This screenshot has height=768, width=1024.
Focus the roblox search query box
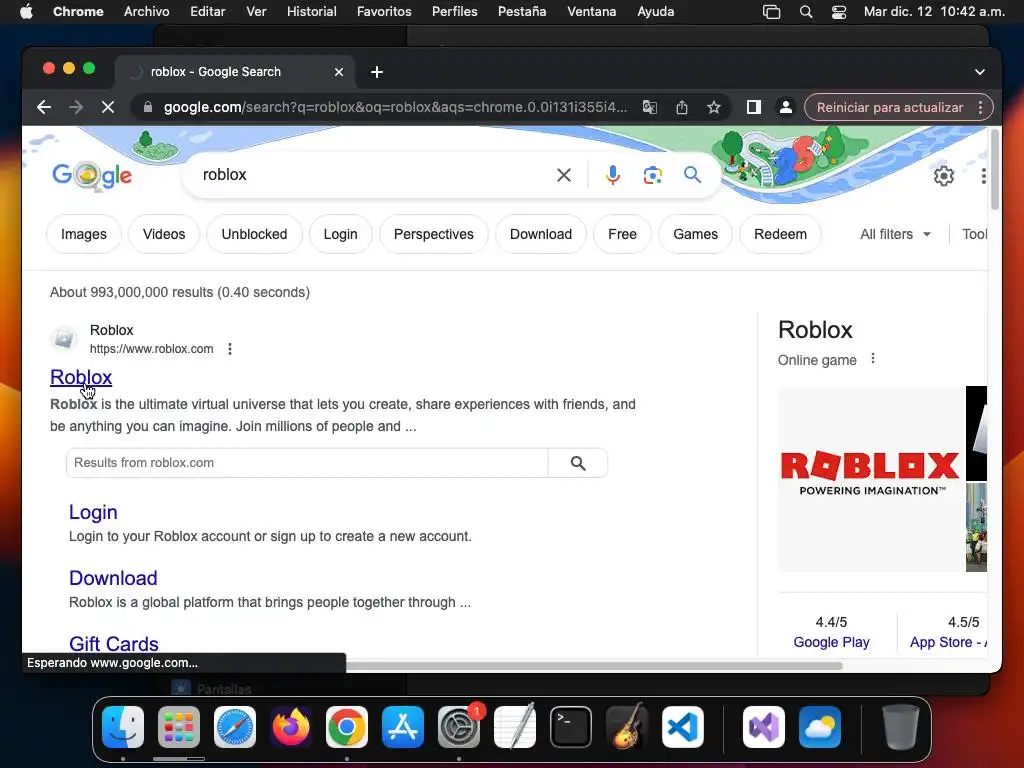(x=372, y=174)
